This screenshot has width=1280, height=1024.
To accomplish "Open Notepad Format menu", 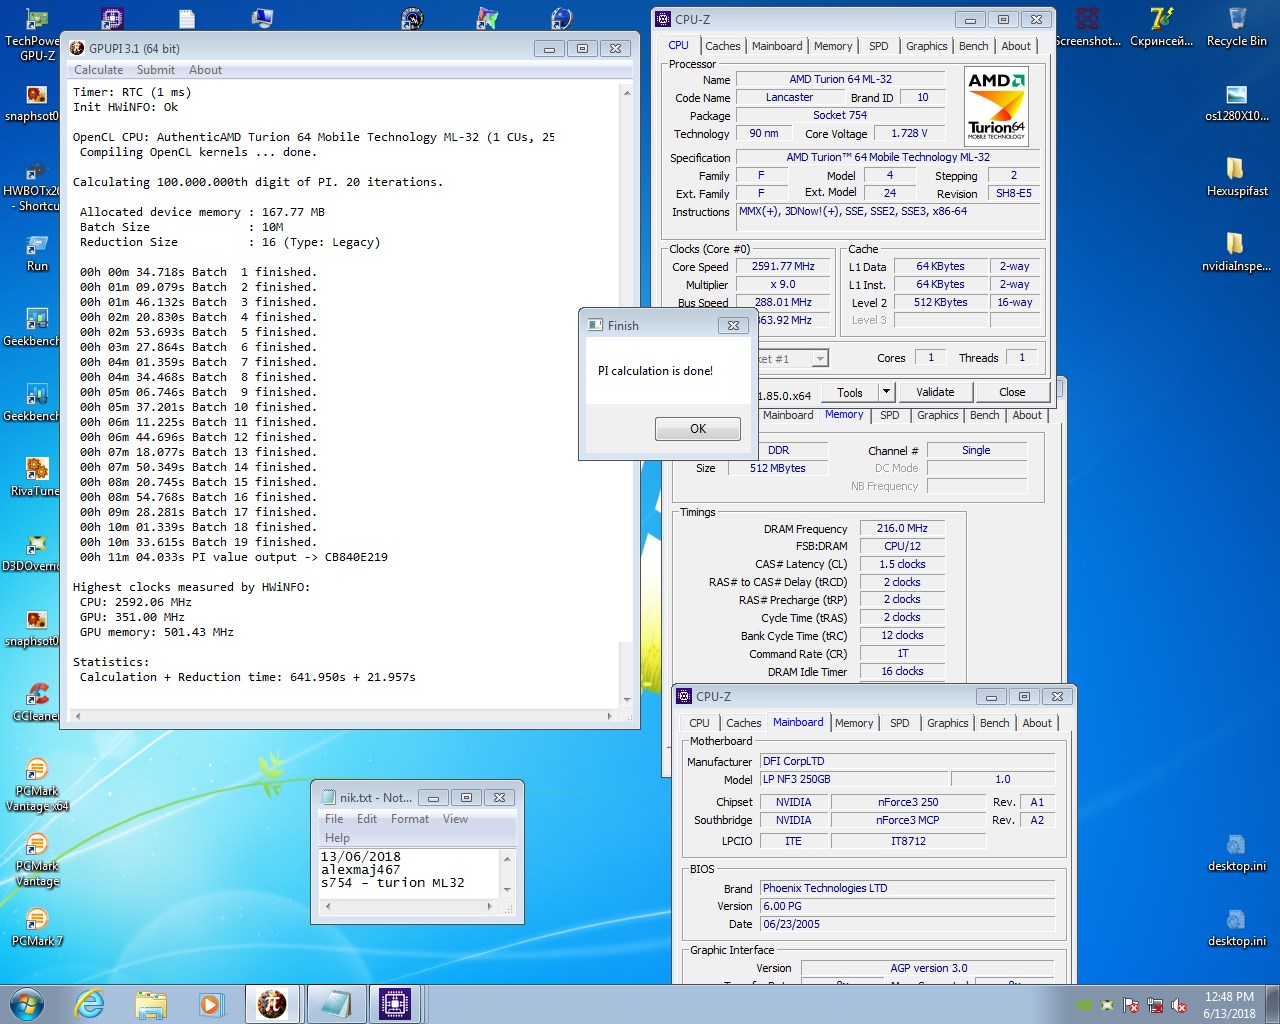I will [410, 819].
